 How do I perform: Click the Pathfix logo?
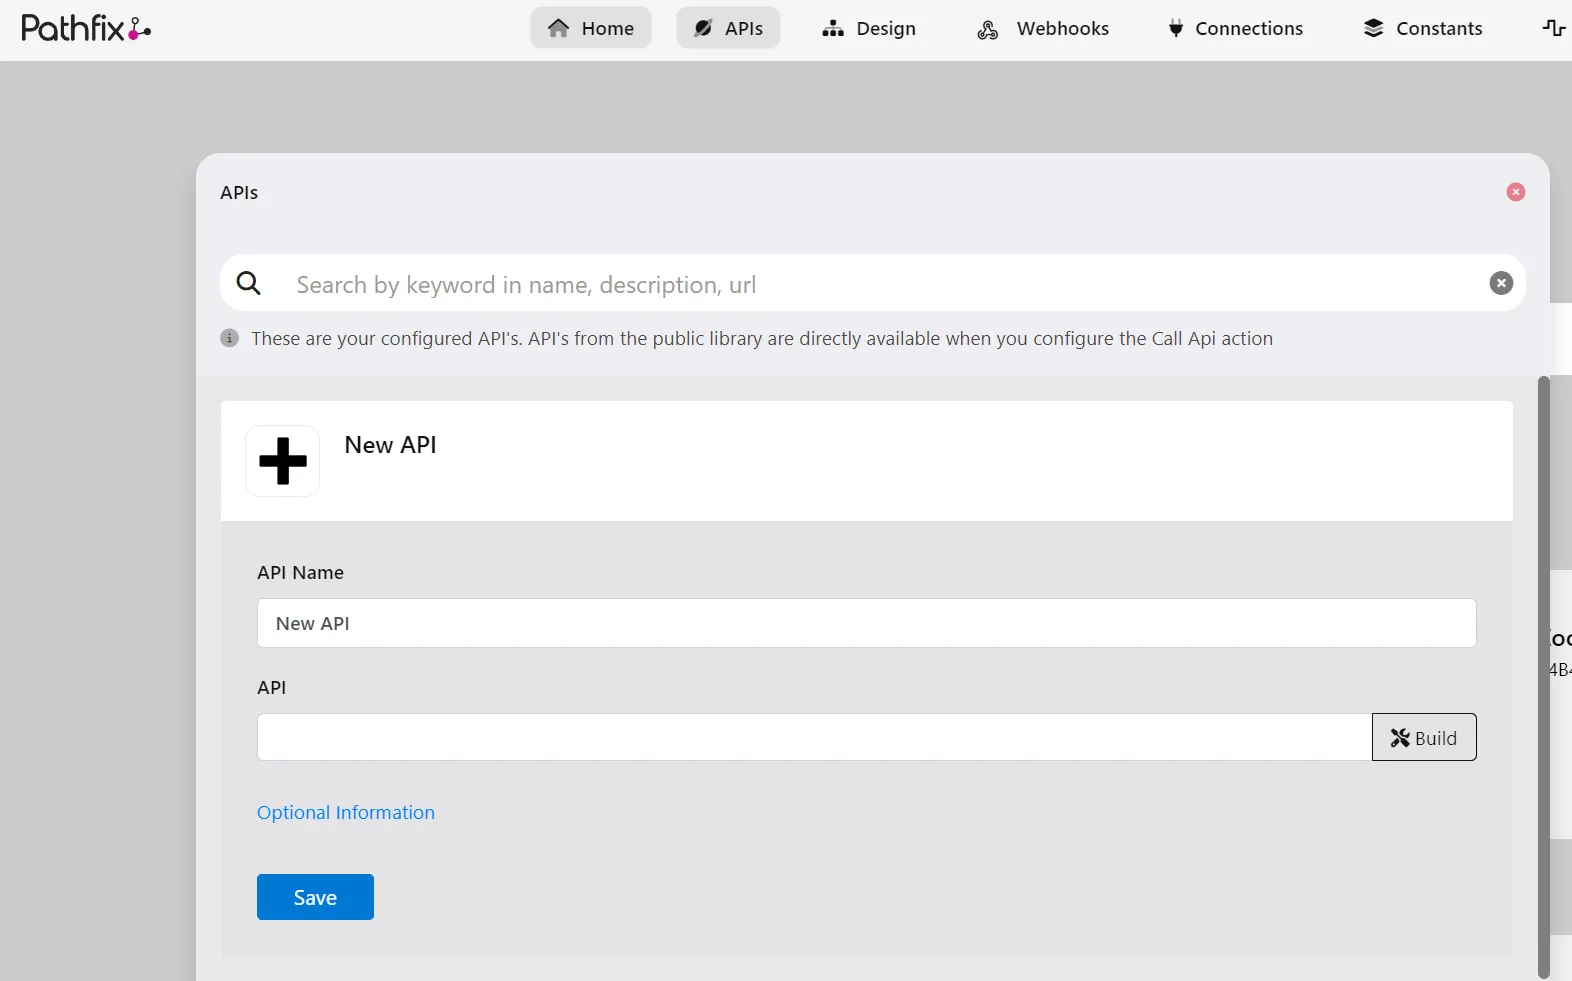point(86,28)
